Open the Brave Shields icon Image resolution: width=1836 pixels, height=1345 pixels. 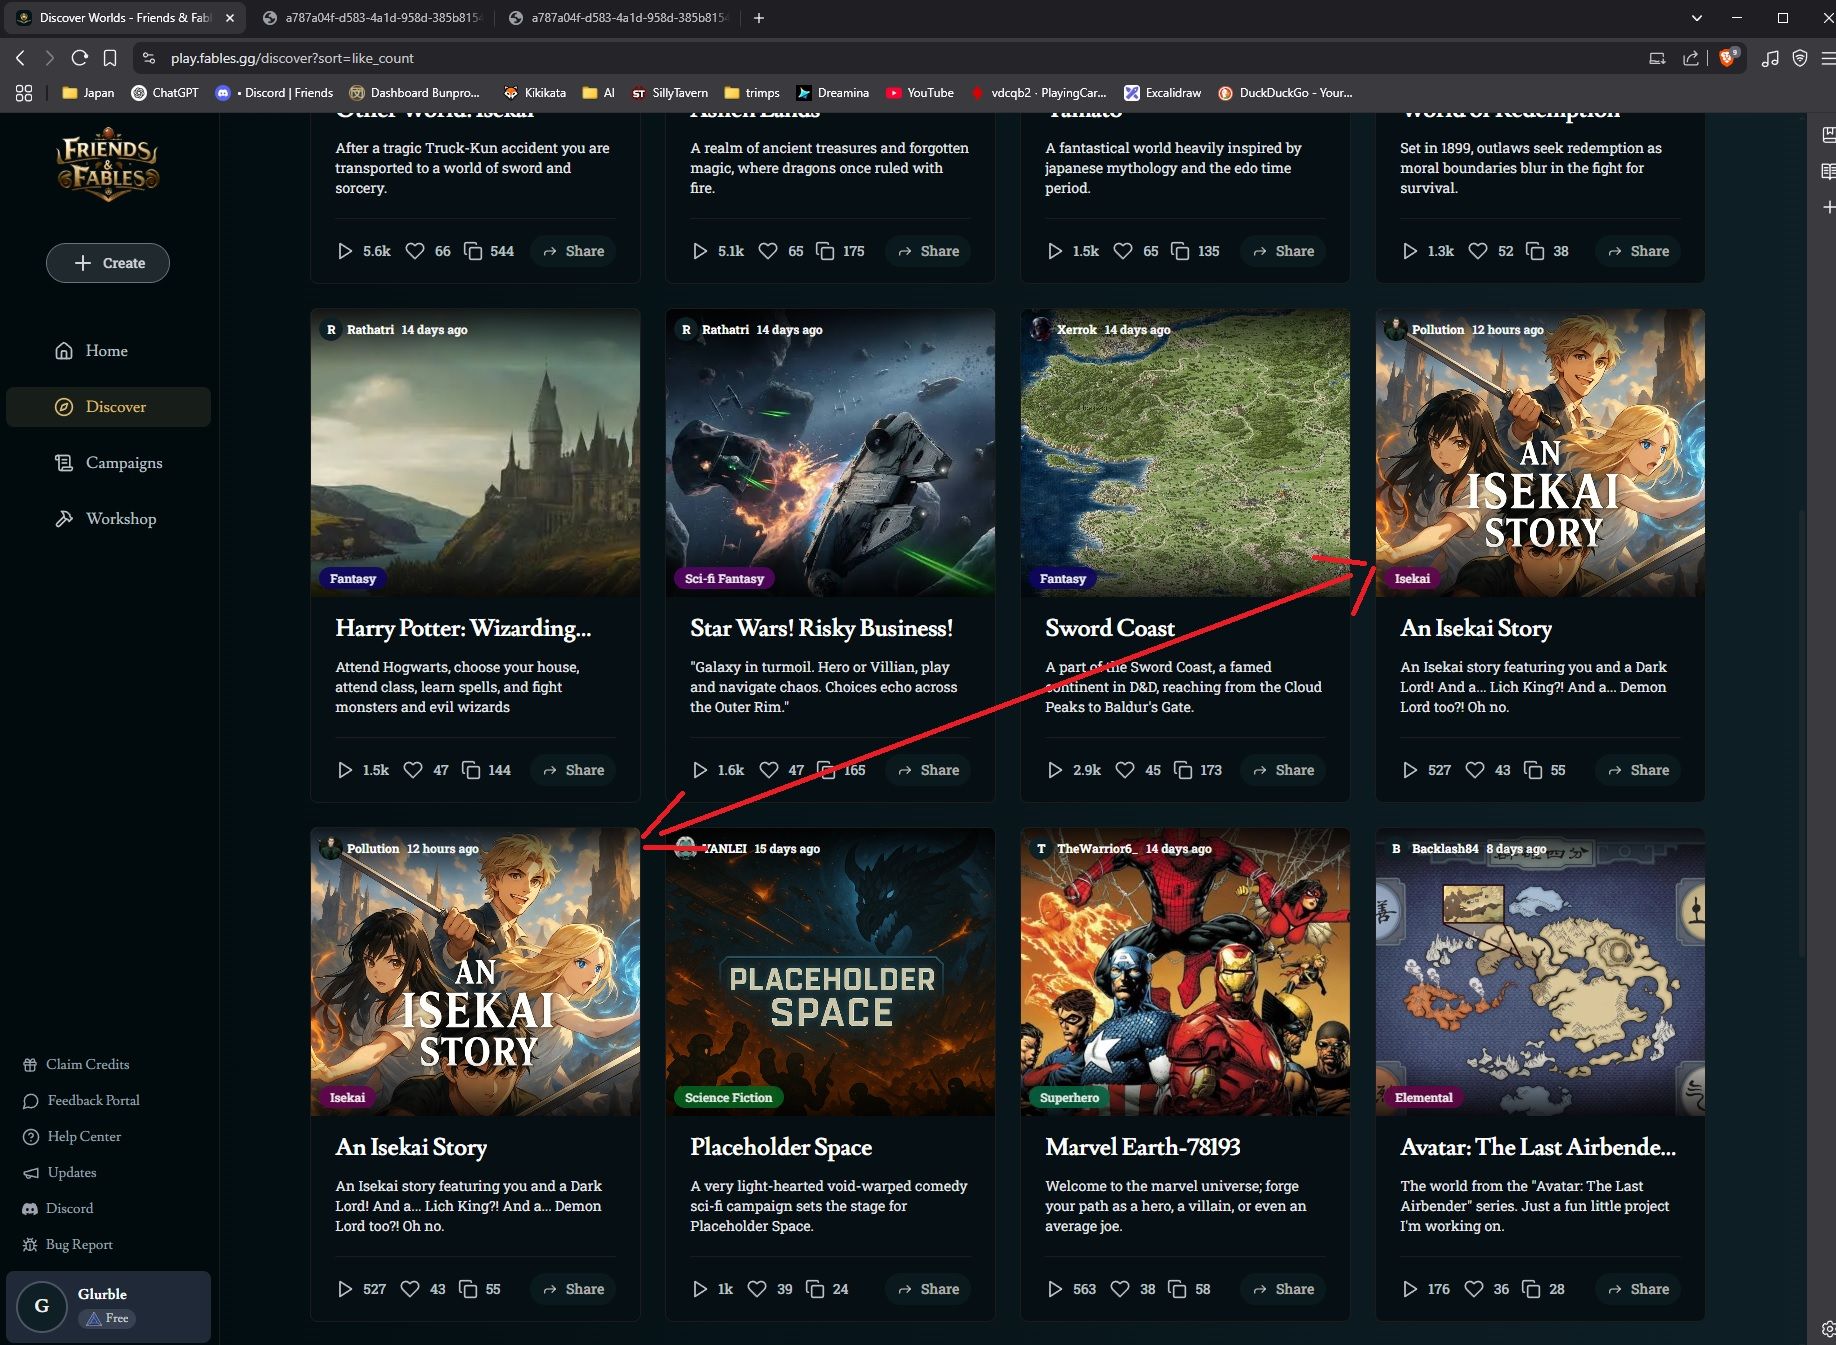point(1728,58)
